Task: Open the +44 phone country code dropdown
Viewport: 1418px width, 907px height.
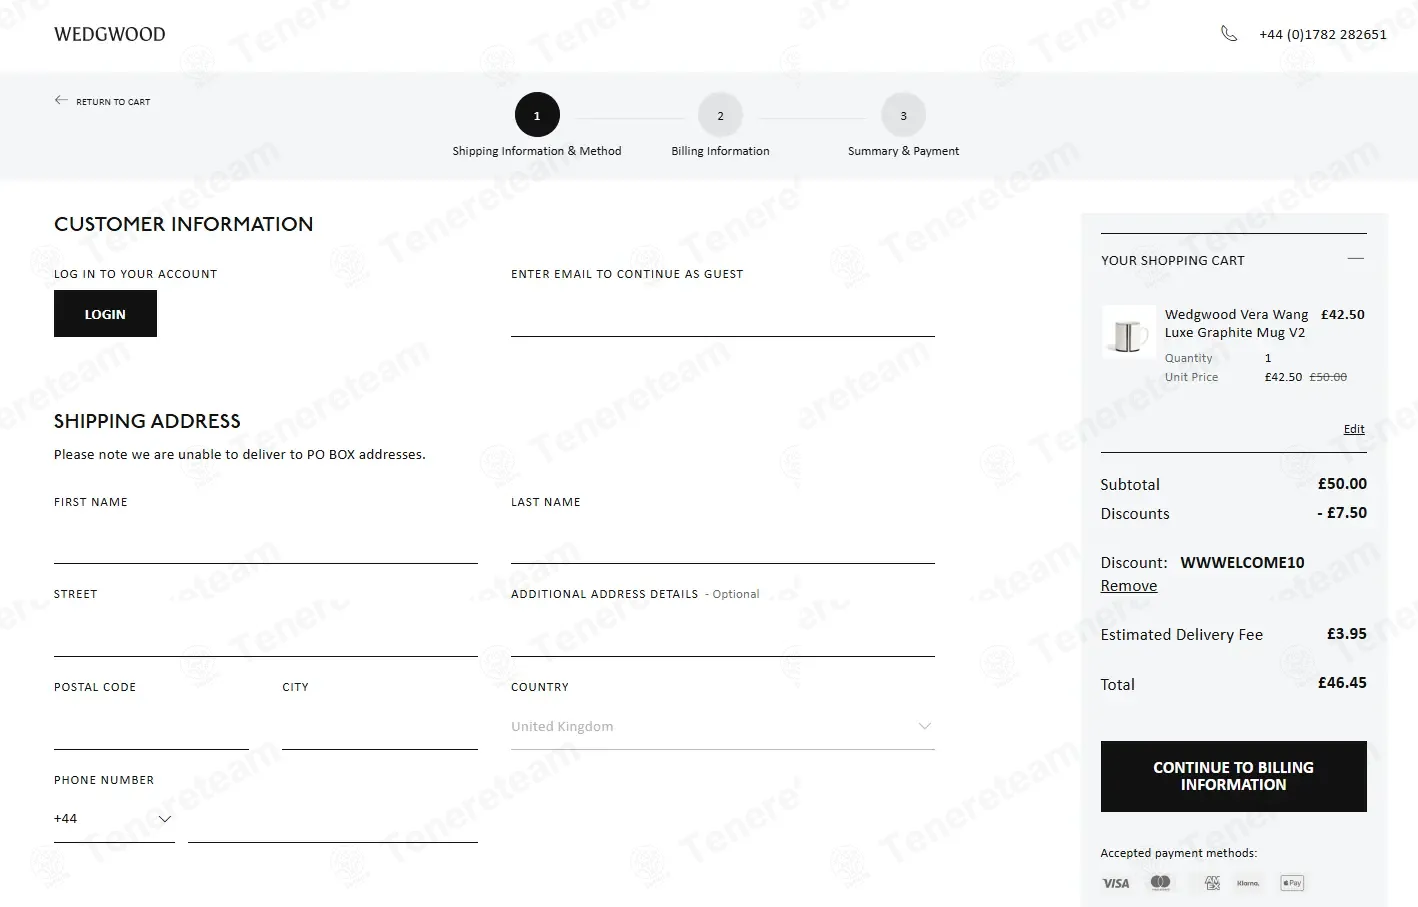Action: [x=114, y=819]
